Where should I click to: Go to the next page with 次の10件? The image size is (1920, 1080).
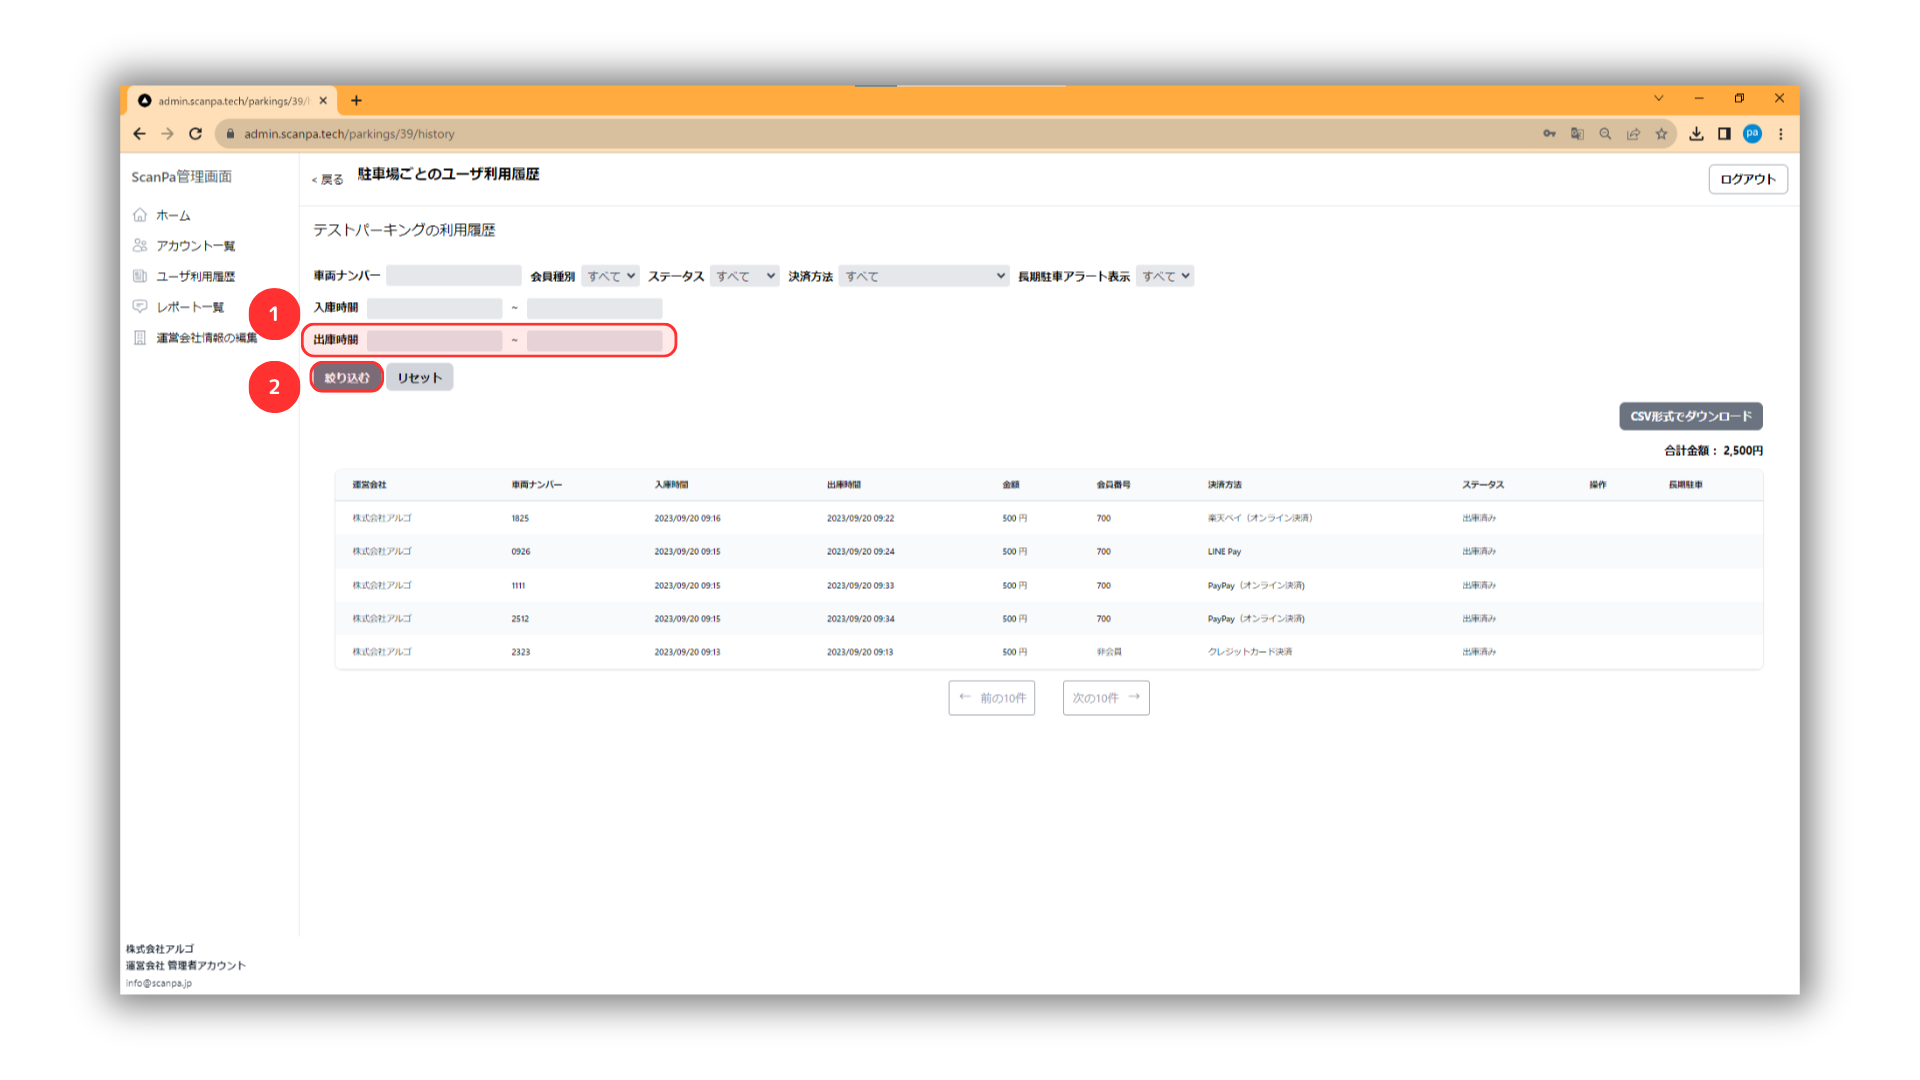(x=1105, y=698)
